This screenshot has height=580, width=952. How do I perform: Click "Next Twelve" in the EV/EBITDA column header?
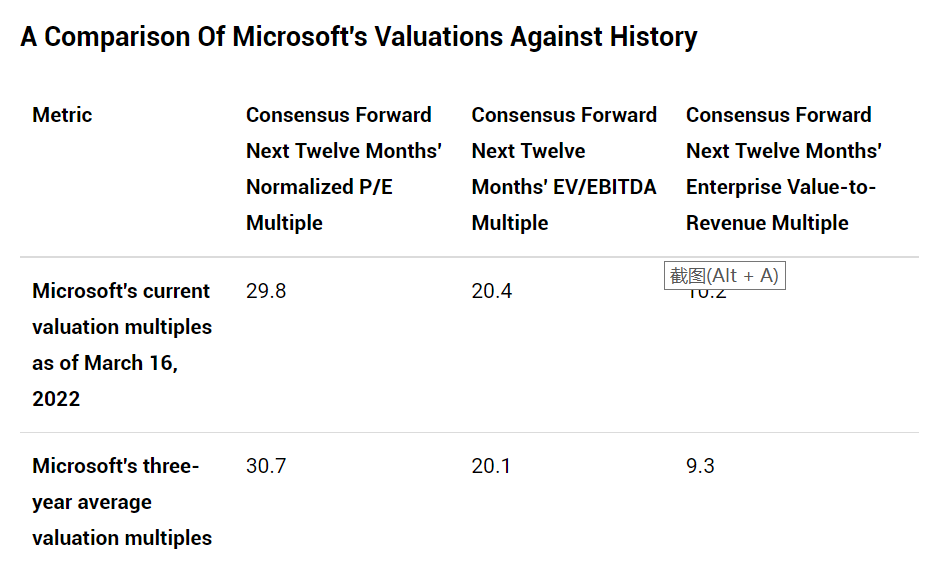click(x=528, y=151)
